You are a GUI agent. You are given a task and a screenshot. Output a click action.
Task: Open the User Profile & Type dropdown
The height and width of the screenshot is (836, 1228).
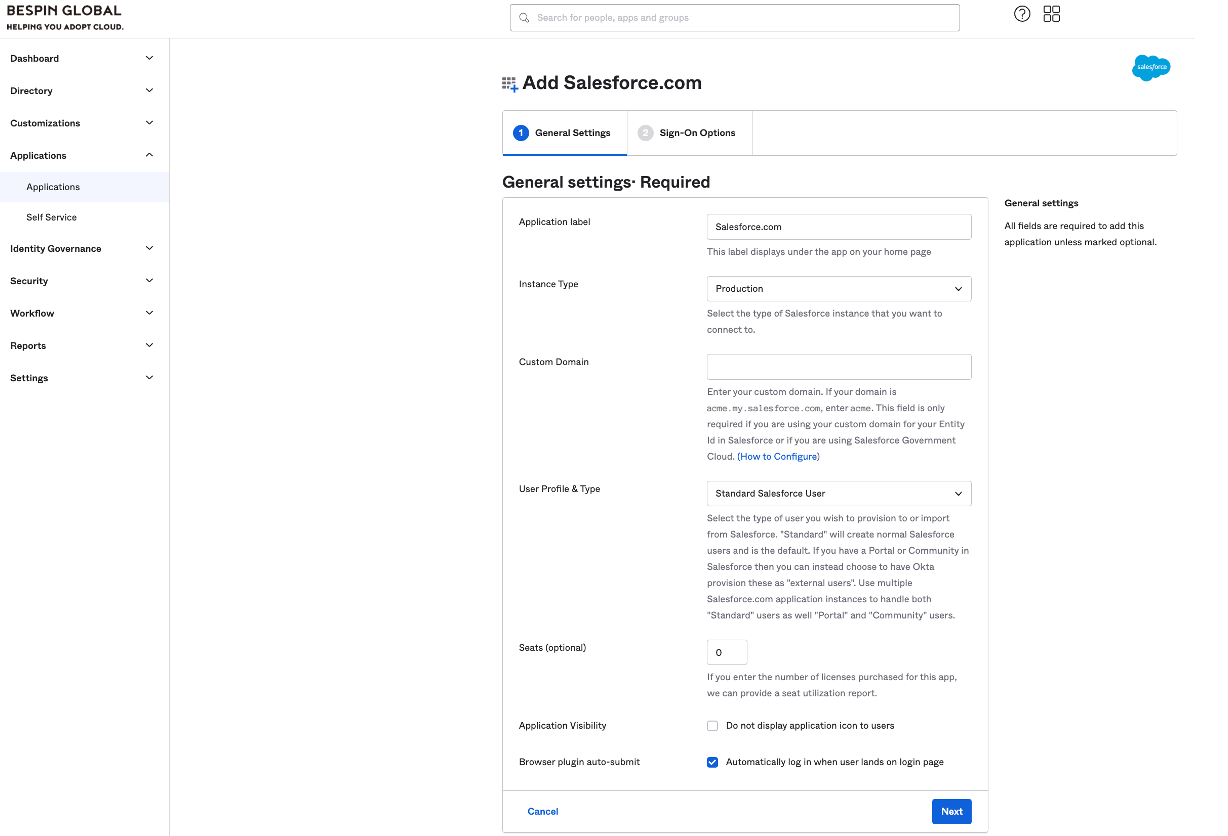pos(838,494)
